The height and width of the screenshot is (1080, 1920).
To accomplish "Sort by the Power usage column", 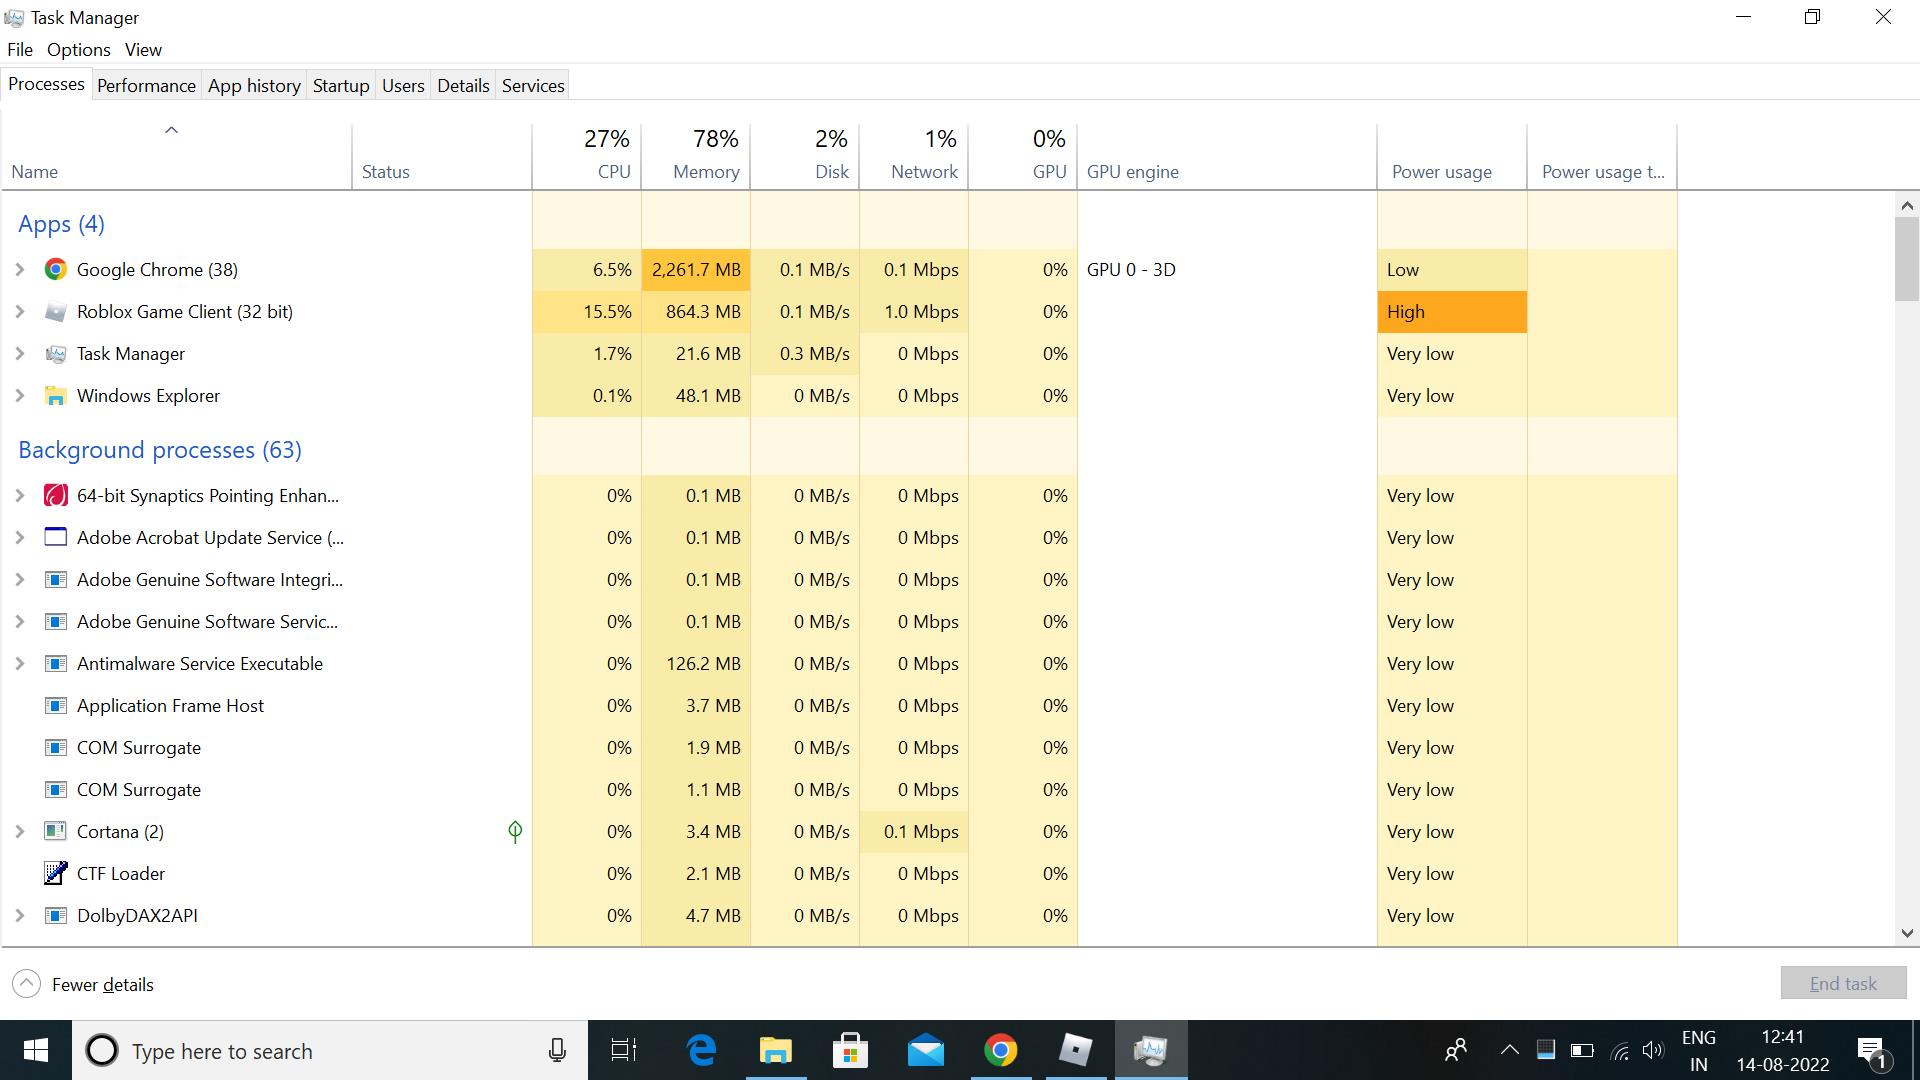I will (x=1452, y=156).
